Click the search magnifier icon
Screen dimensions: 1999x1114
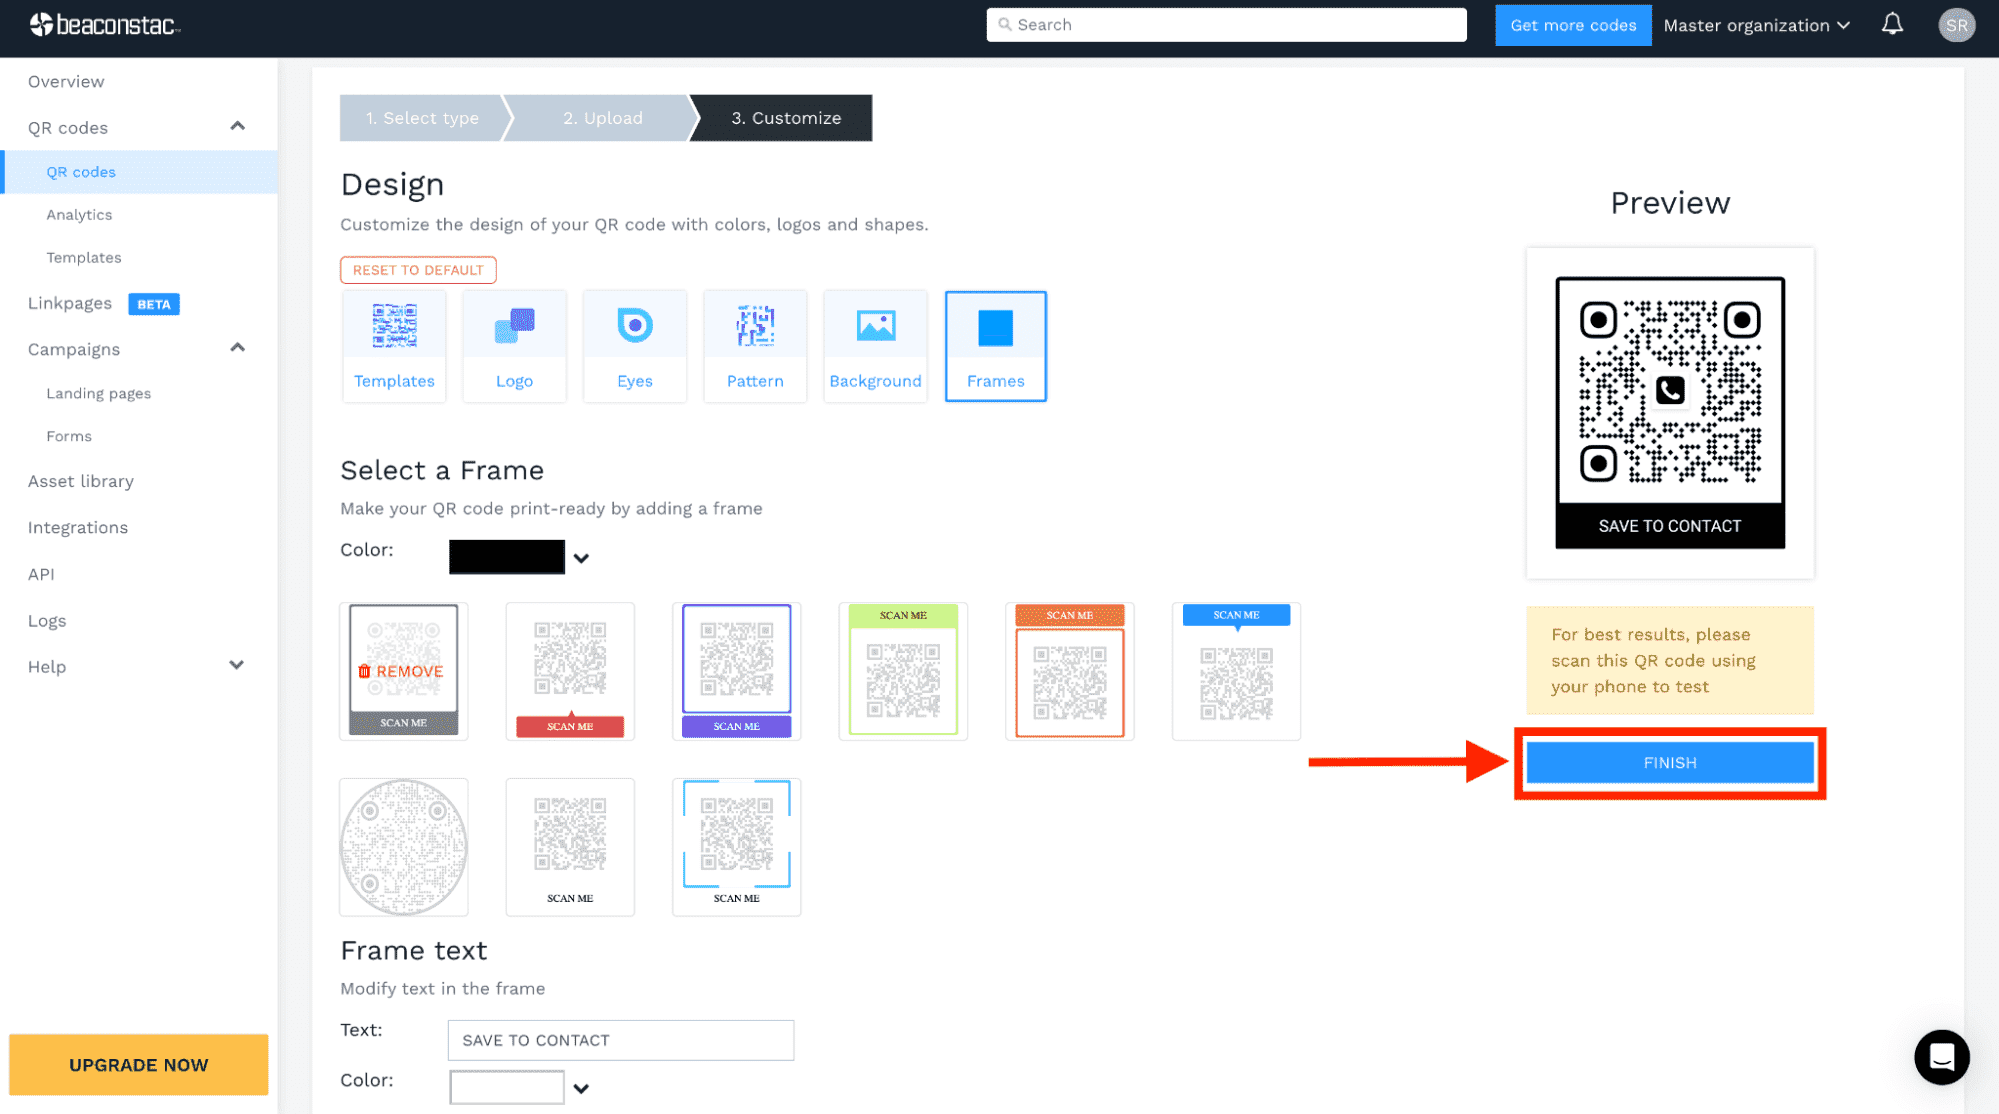pyautogui.click(x=1004, y=23)
